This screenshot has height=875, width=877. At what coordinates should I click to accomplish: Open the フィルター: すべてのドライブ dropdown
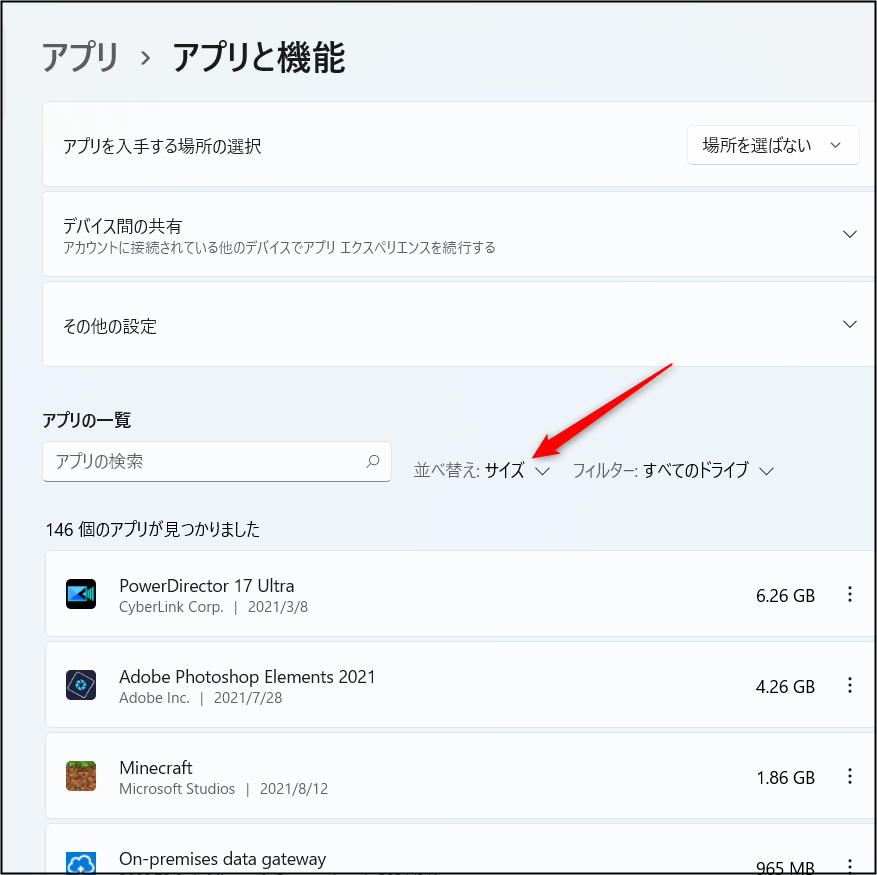673,471
